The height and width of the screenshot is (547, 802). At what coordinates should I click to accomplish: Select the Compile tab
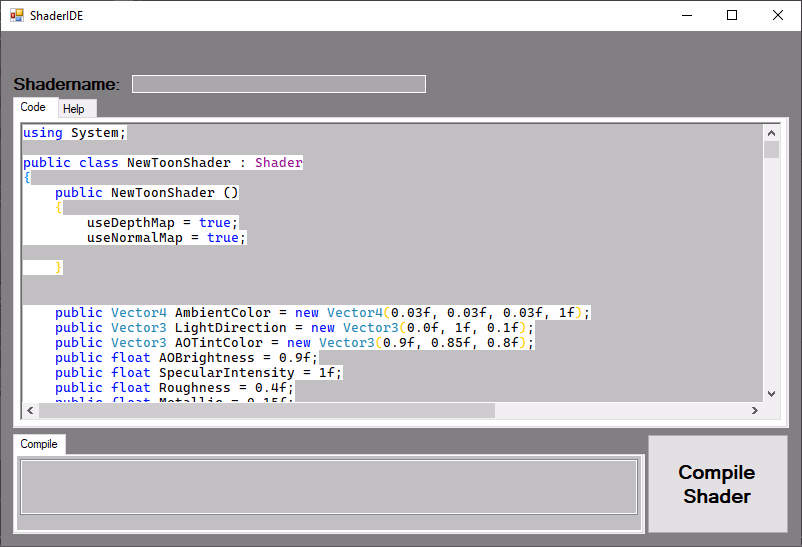(39, 444)
